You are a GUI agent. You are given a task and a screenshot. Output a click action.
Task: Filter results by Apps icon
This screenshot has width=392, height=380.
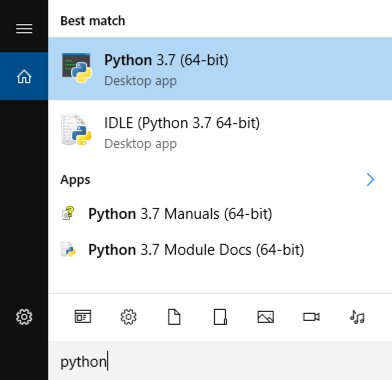coord(83,317)
